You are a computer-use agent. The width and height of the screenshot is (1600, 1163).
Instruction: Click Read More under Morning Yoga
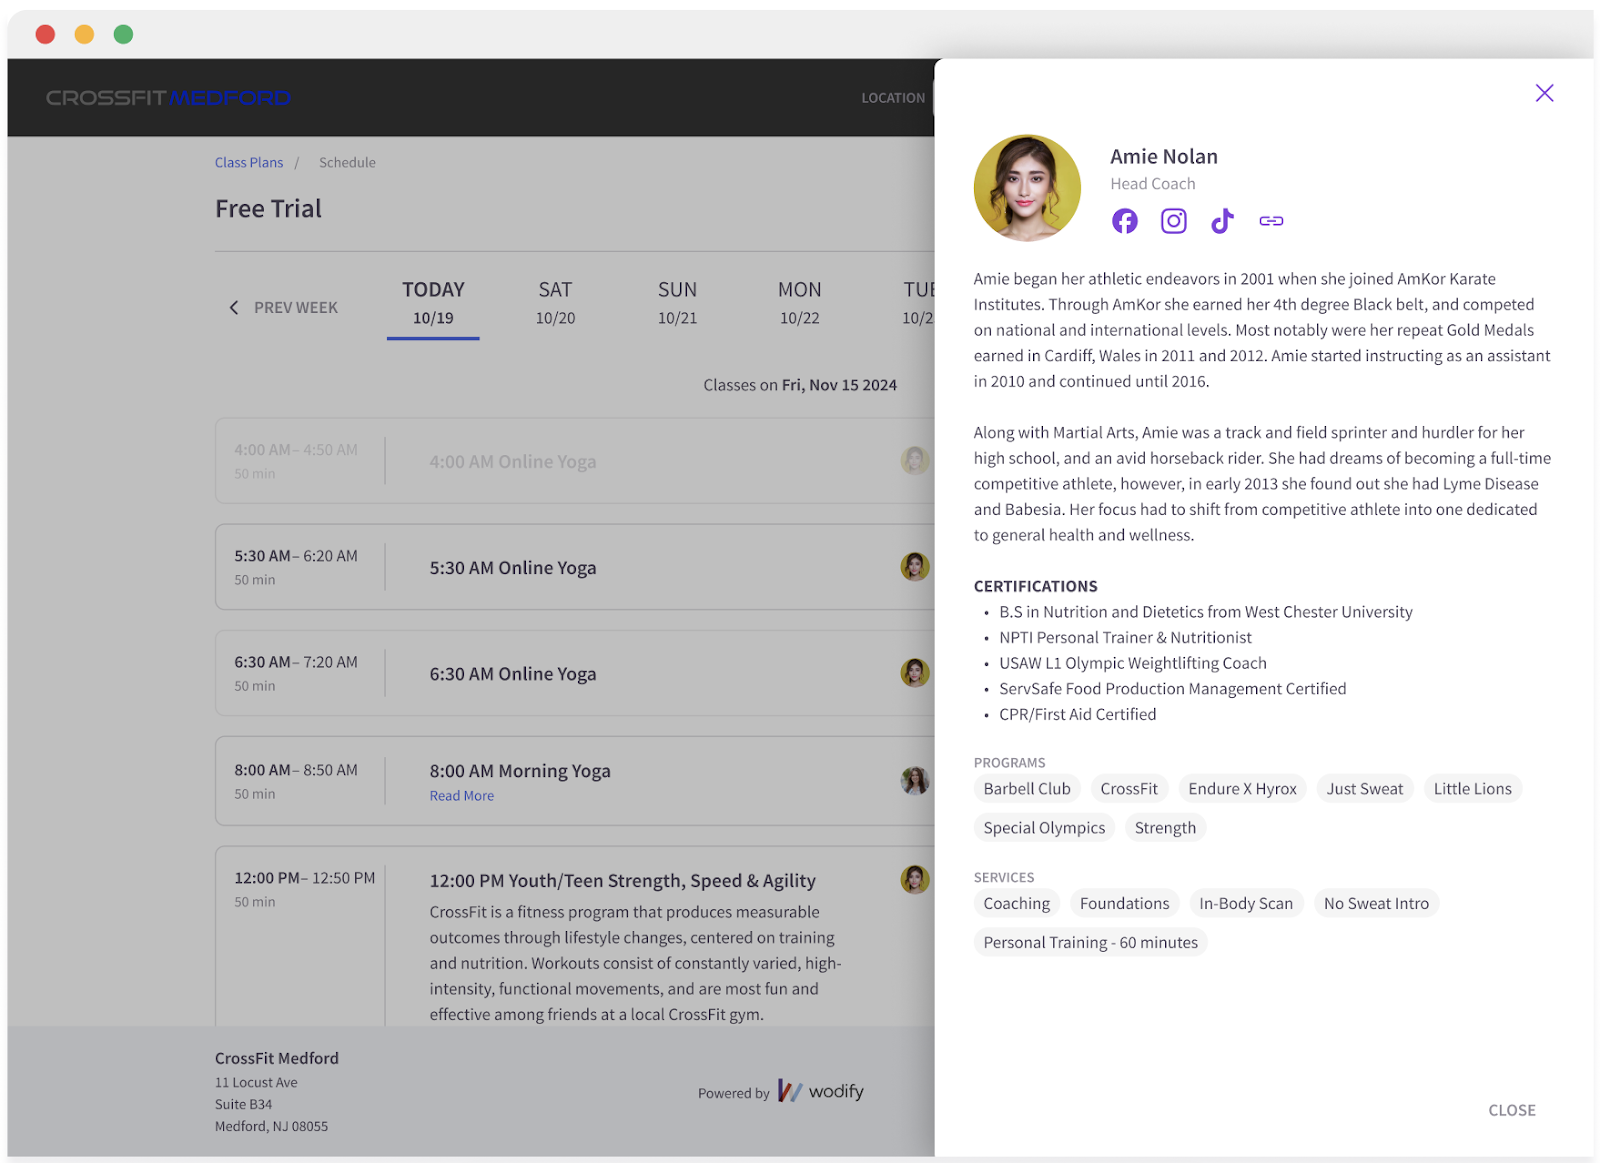(x=461, y=796)
